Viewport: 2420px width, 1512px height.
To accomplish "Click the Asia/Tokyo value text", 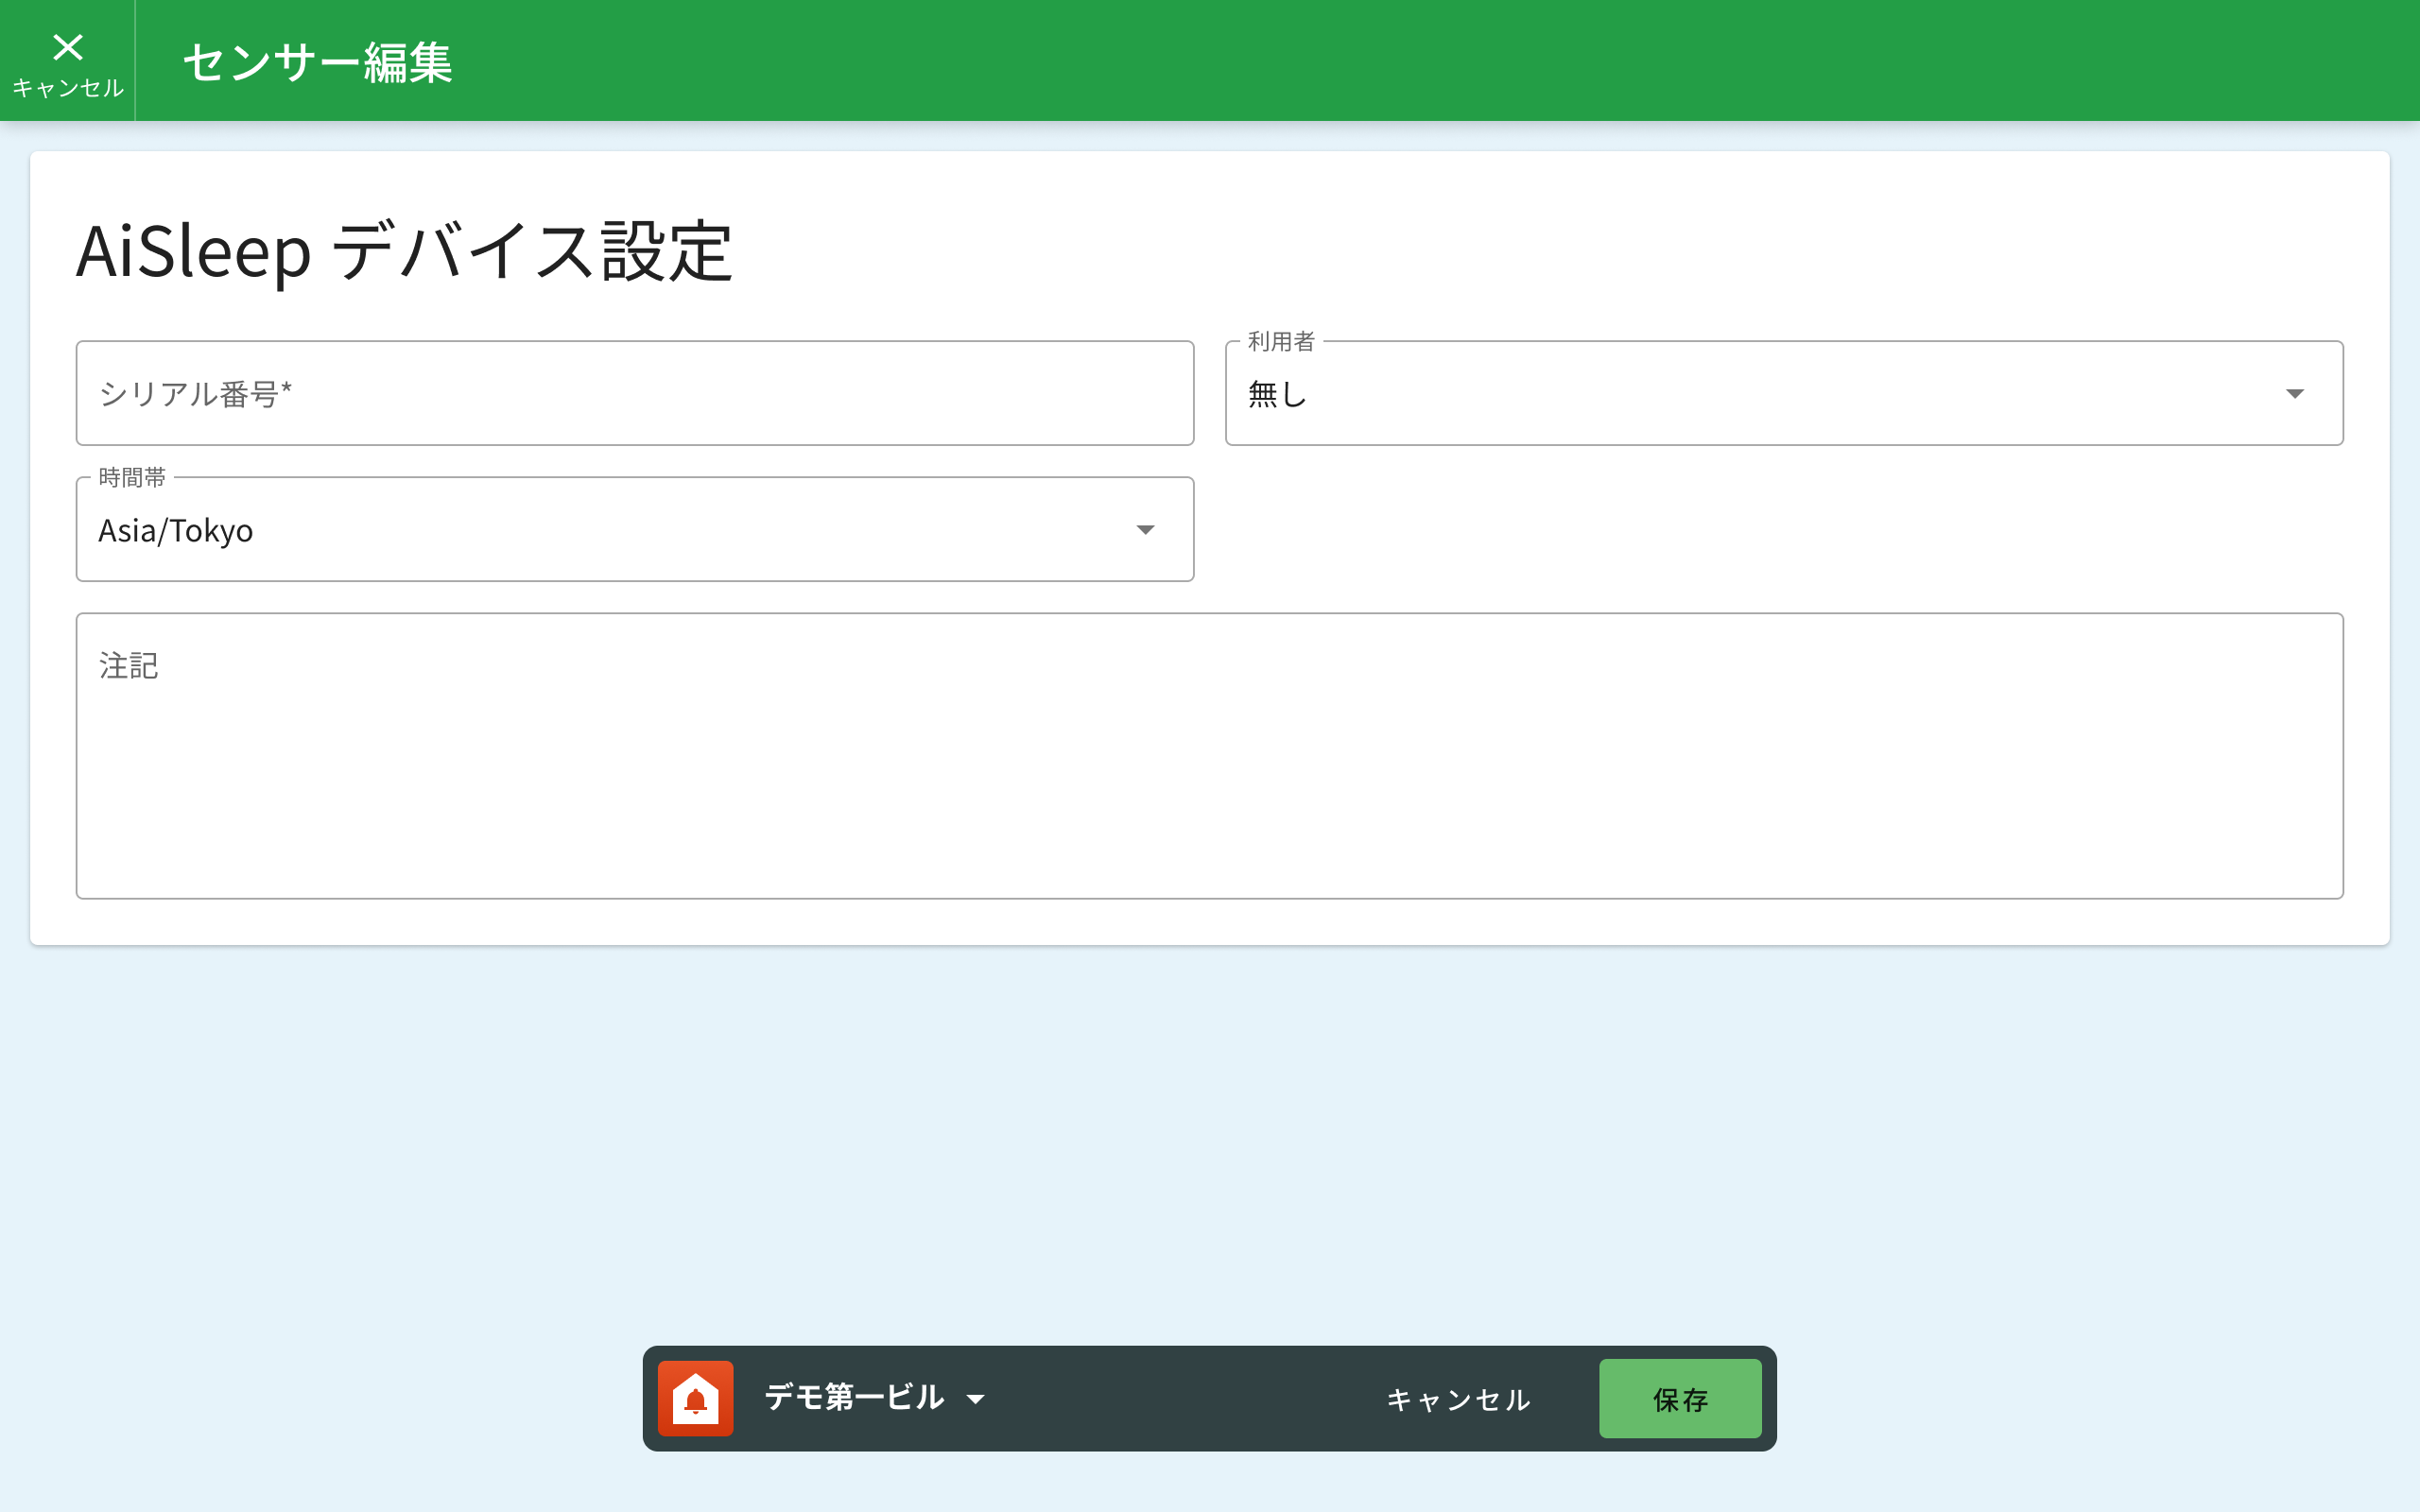I will pos(176,530).
